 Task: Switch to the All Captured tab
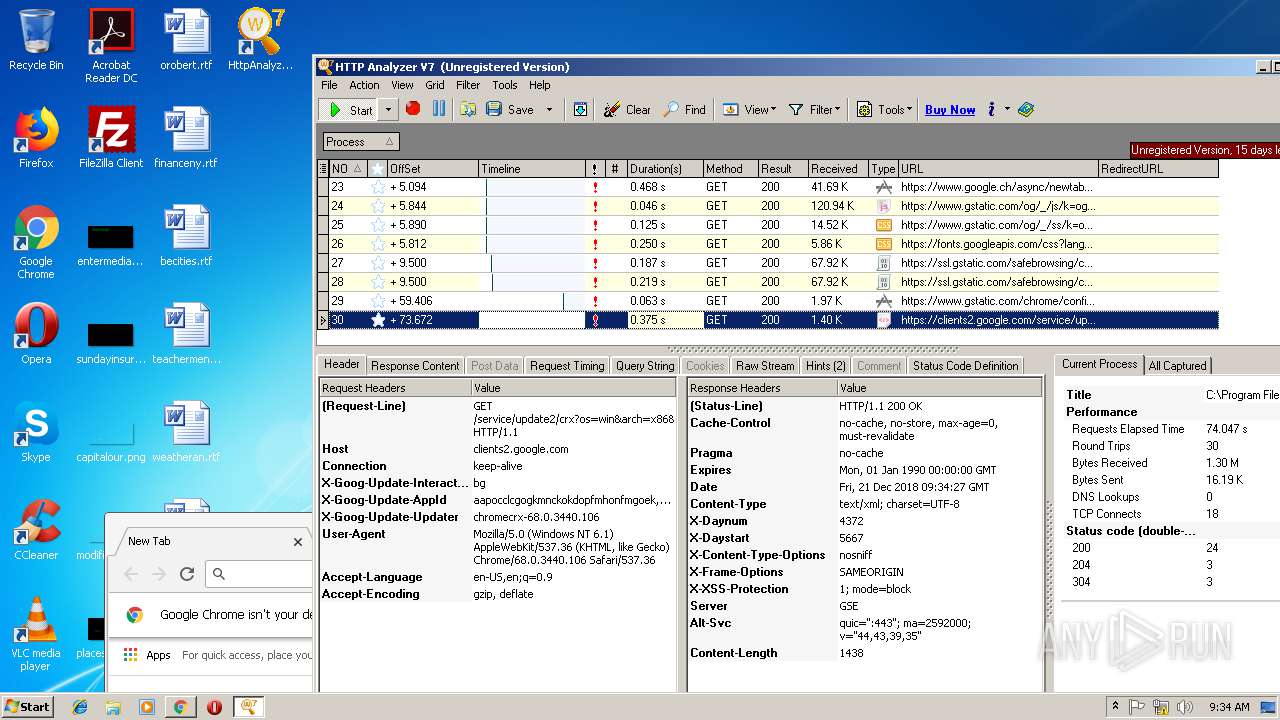(x=1177, y=366)
